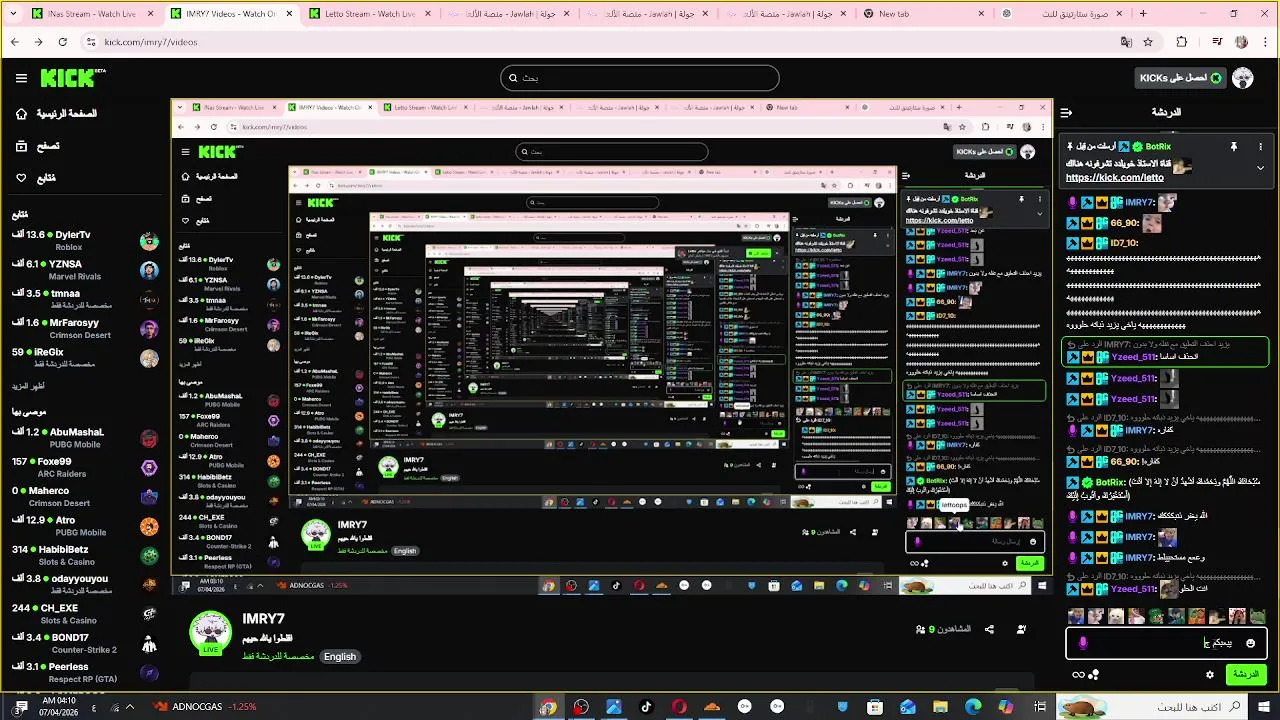The height and width of the screenshot is (720, 1280).
Task: Open Foxe99 recommended channel
Action: (x=85, y=467)
